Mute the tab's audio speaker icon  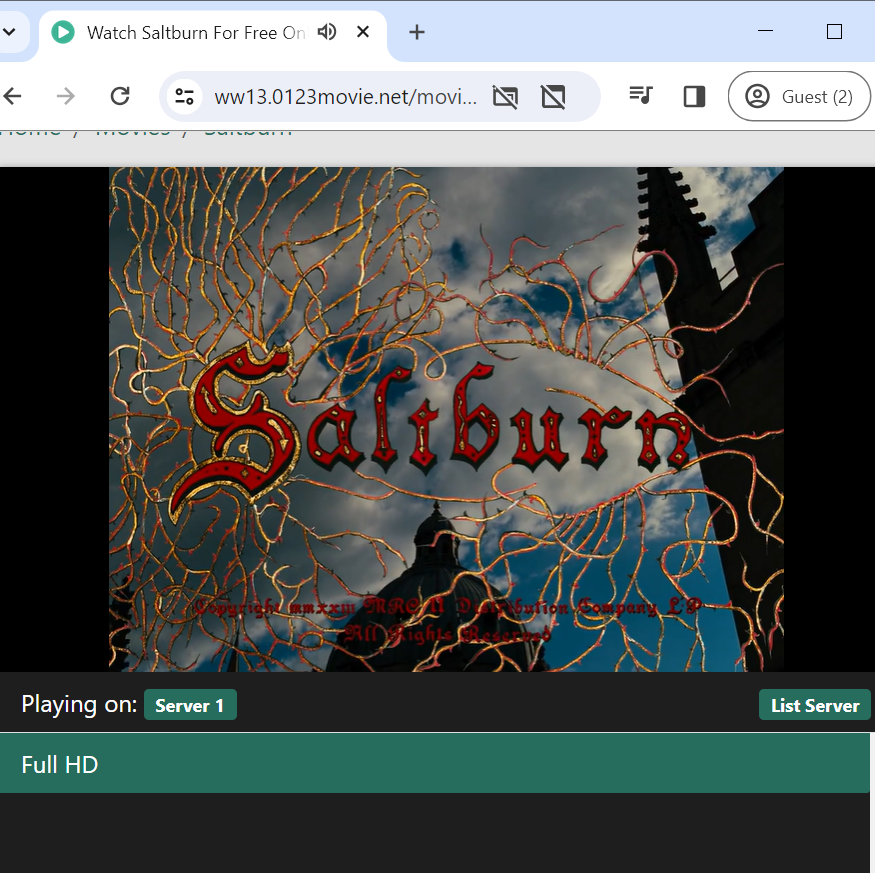(x=327, y=32)
